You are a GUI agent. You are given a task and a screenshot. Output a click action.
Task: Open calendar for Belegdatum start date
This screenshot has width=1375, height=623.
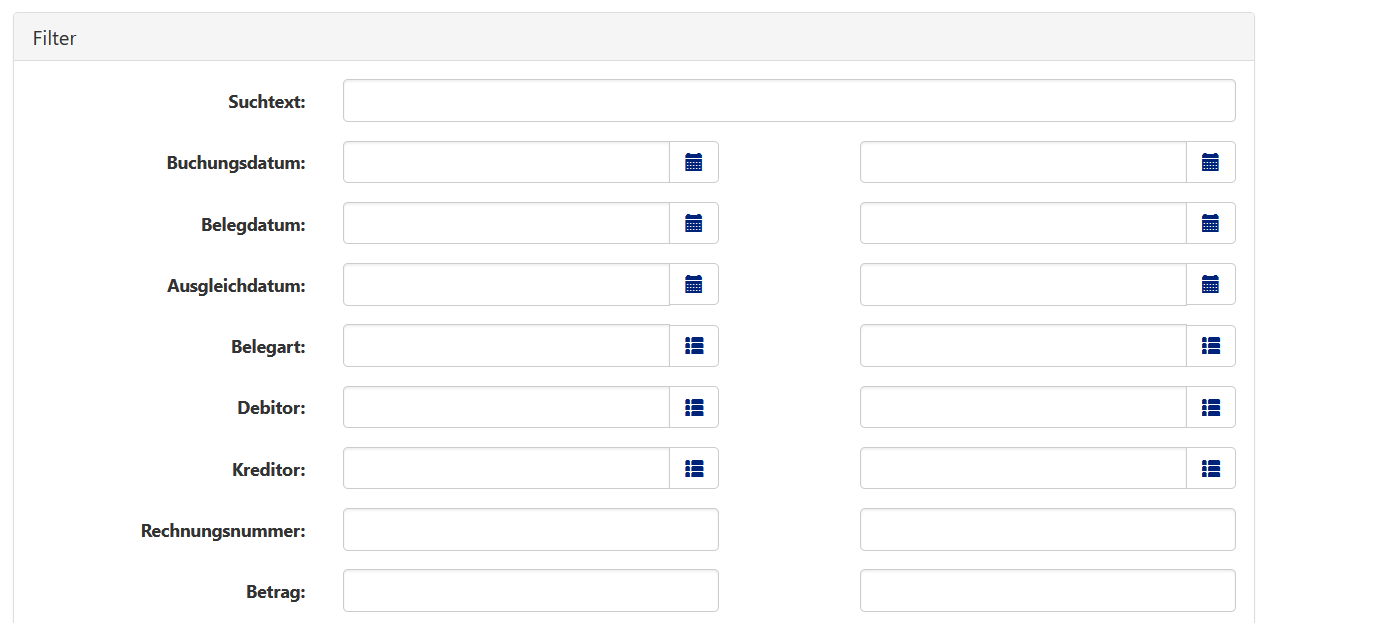(x=694, y=223)
